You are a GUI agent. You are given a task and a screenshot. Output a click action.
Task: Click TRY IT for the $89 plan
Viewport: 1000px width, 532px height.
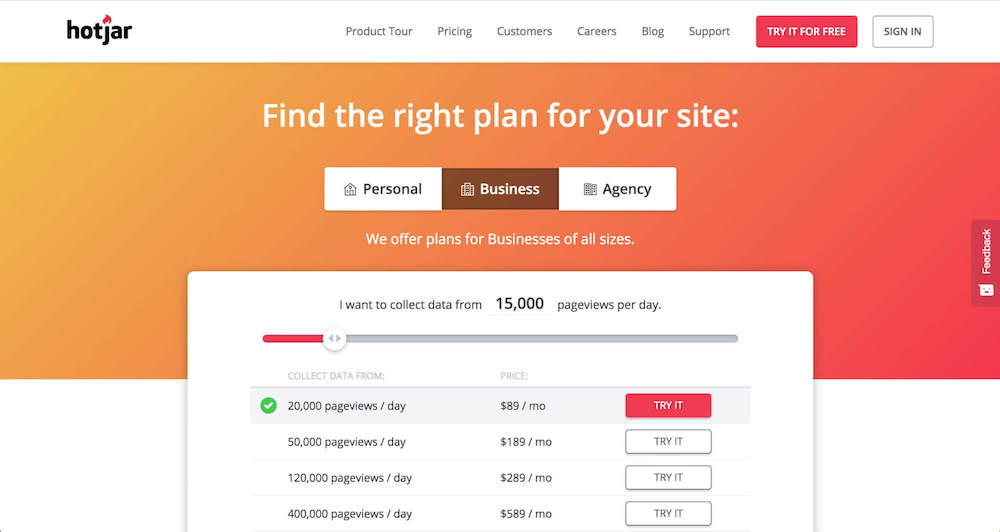click(x=668, y=406)
